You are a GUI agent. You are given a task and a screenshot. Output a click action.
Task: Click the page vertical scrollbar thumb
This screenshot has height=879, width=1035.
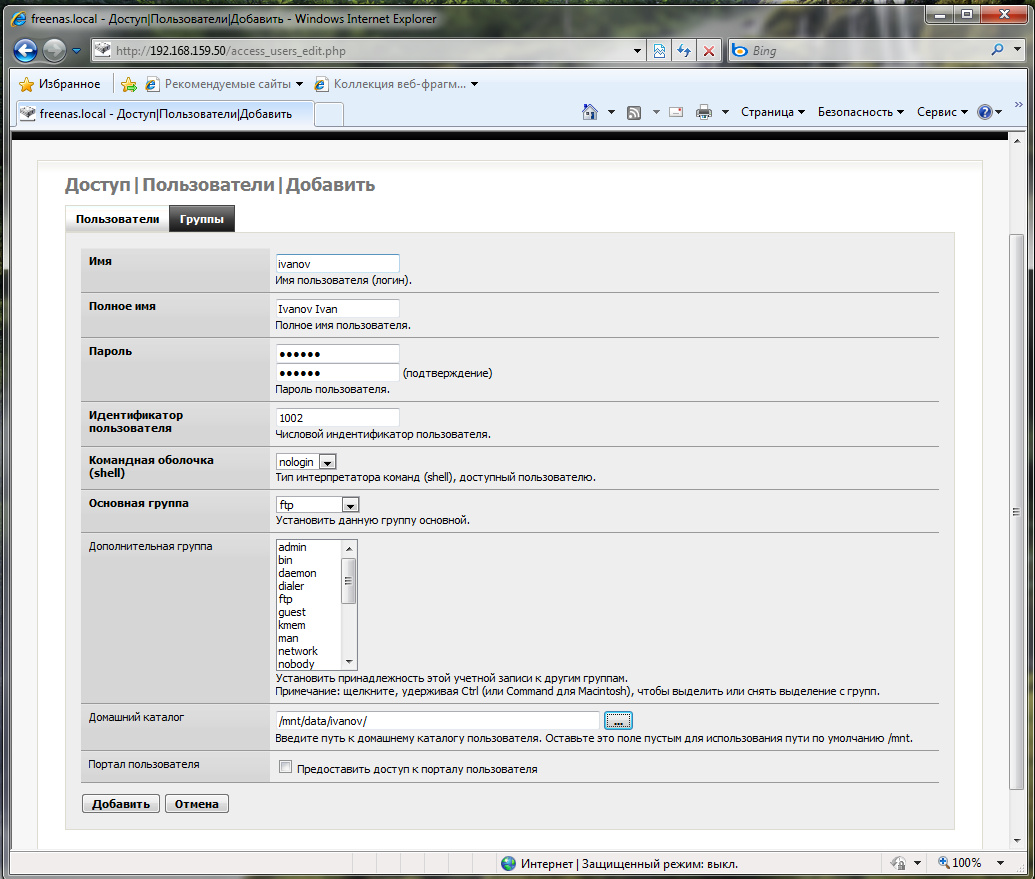(x=1017, y=512)
